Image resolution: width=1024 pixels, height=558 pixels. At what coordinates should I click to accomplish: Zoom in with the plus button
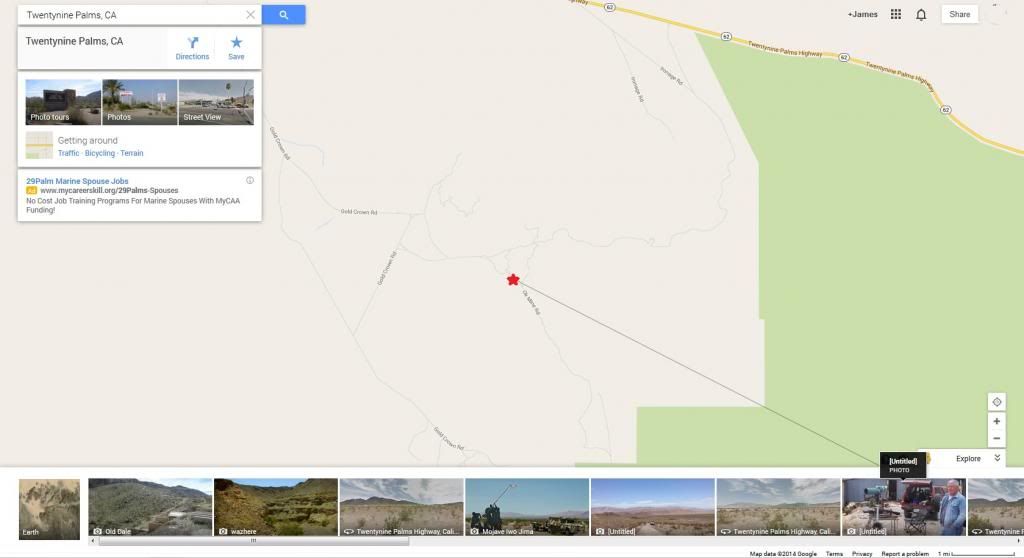997,421
